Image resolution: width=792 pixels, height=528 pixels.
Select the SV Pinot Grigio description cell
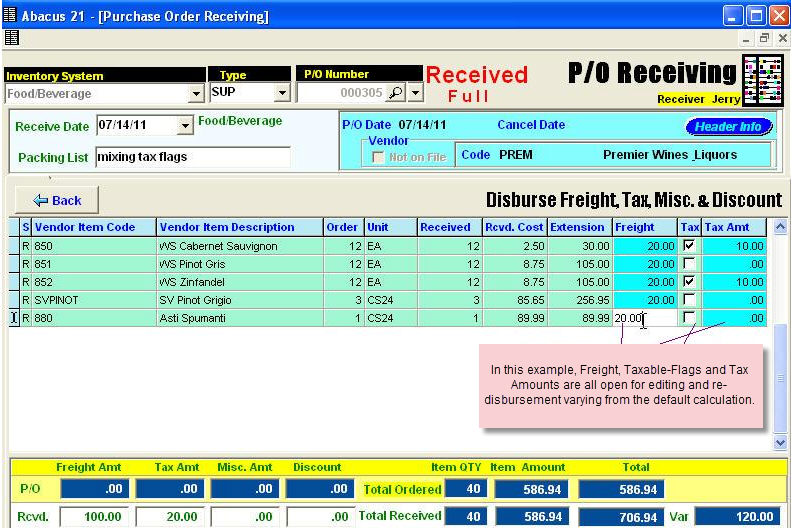240,300
